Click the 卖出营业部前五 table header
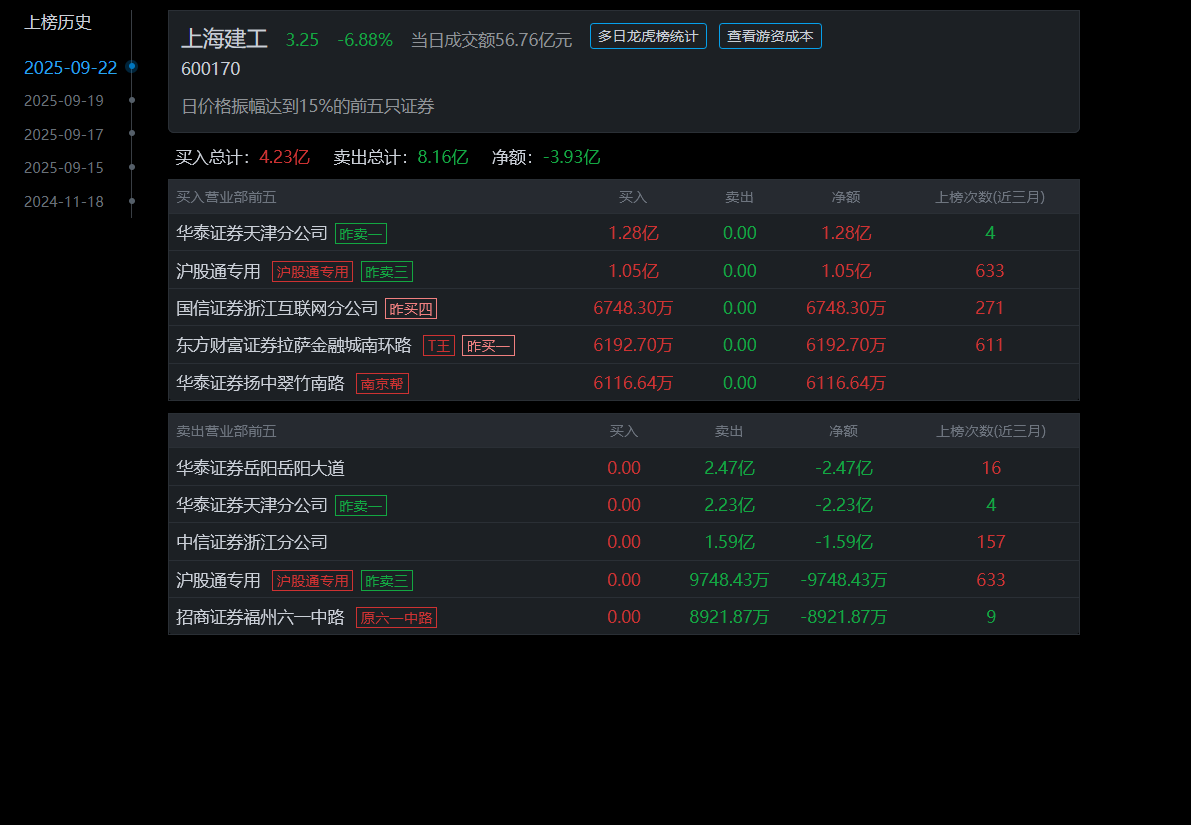This screenshot has height=825, width=1191. click(x=226, y=431)
